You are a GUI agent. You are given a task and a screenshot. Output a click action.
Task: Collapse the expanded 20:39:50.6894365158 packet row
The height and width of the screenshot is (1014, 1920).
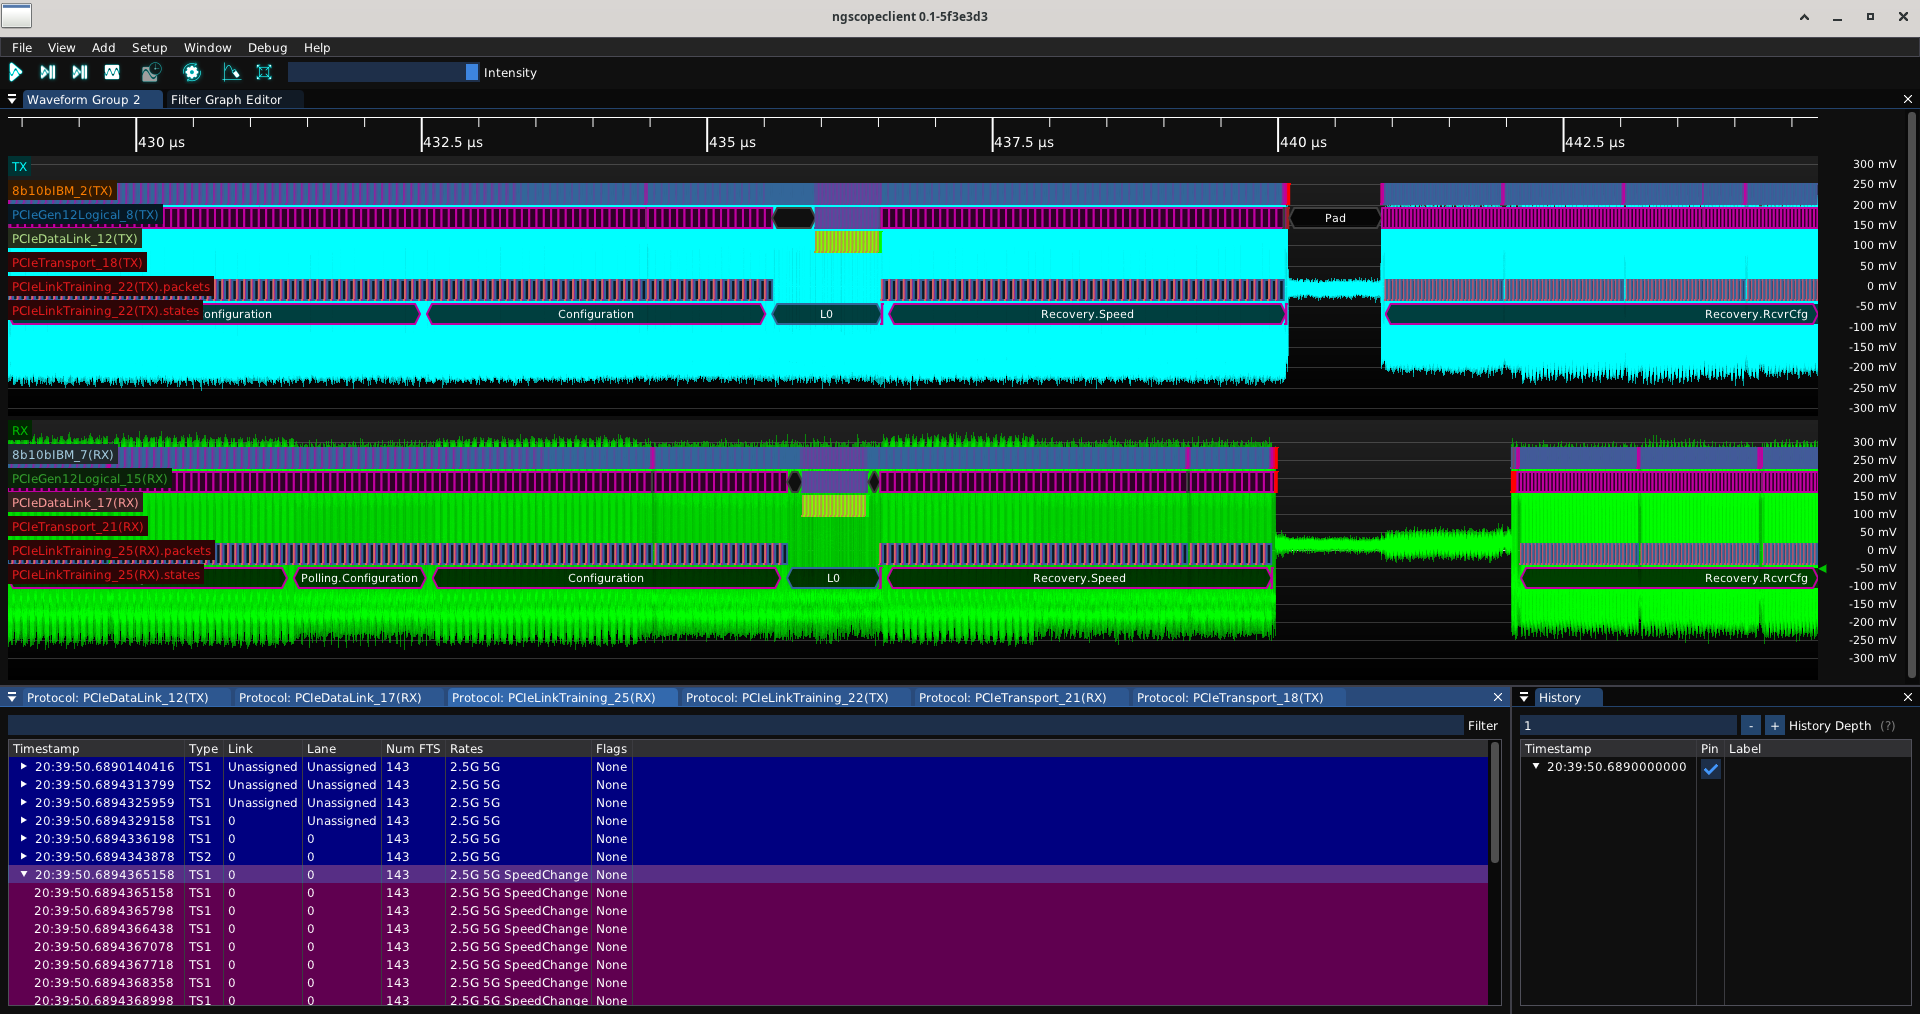(24, 874)
